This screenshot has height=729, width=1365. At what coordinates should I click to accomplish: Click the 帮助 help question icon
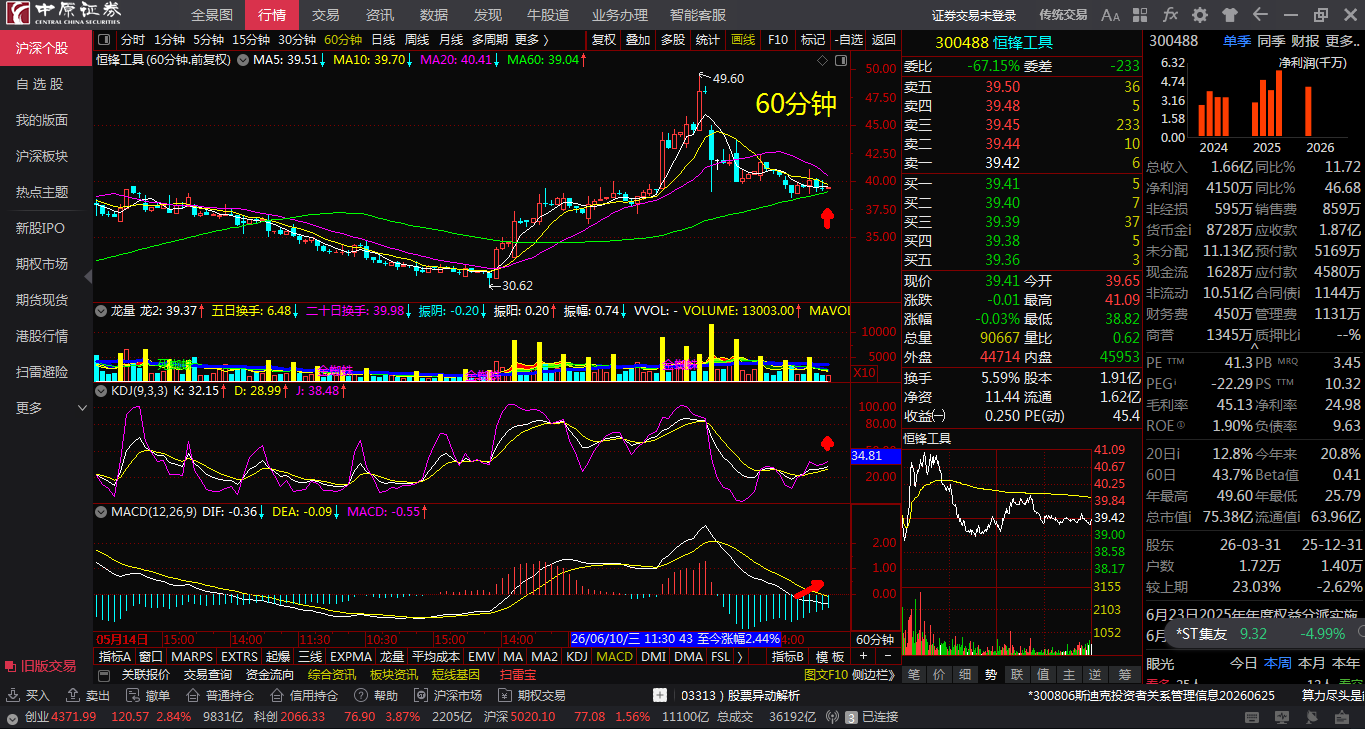coord(362,695)
